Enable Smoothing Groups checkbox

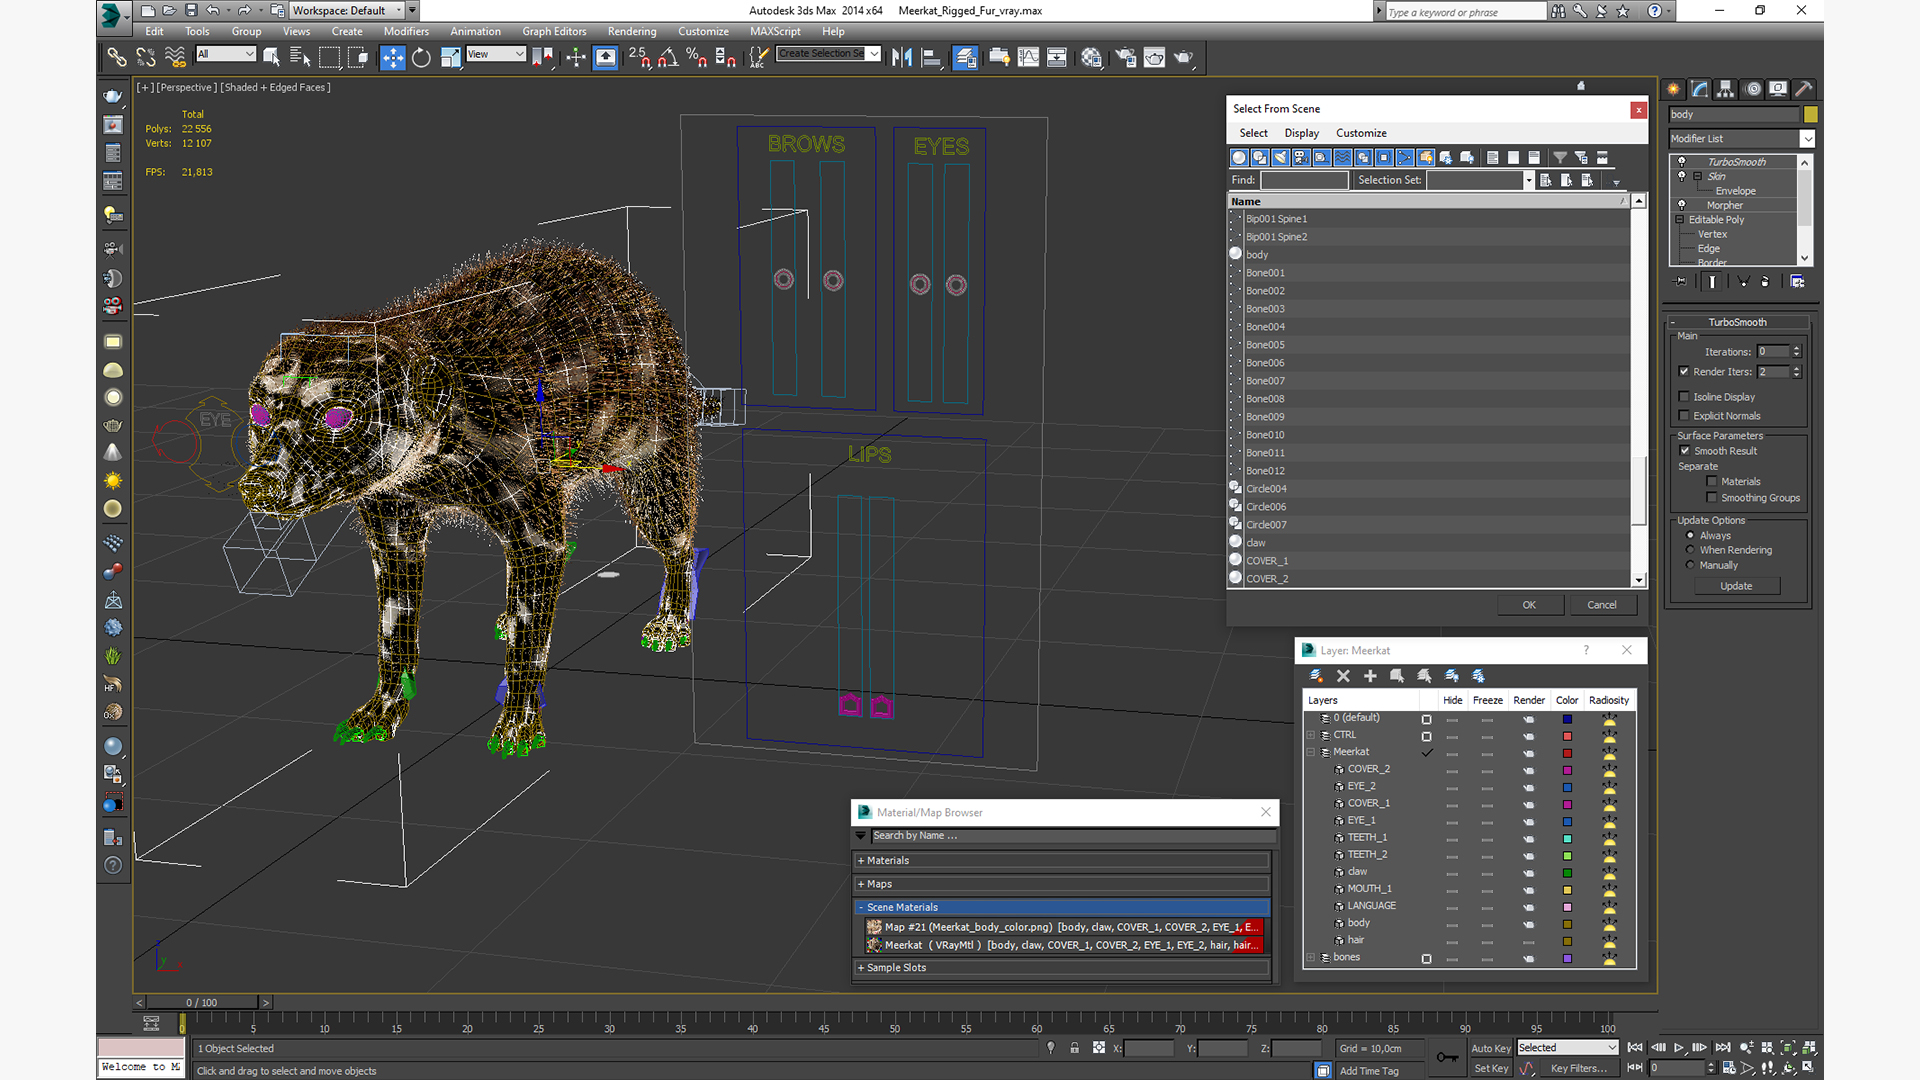tap(1712, 497)
